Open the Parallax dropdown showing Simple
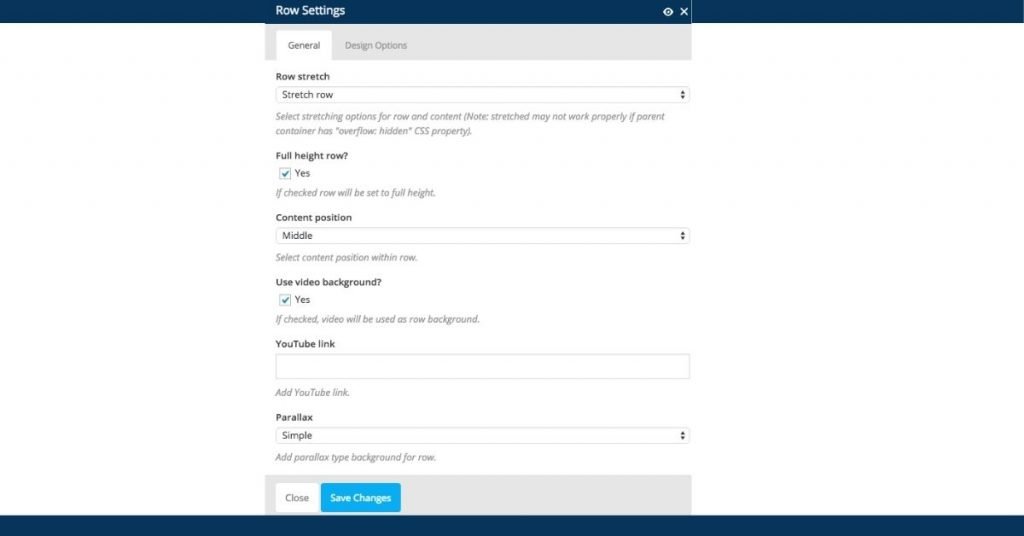Image resolution: width=1024 pixels, height=536 pixels. point(482,435)
